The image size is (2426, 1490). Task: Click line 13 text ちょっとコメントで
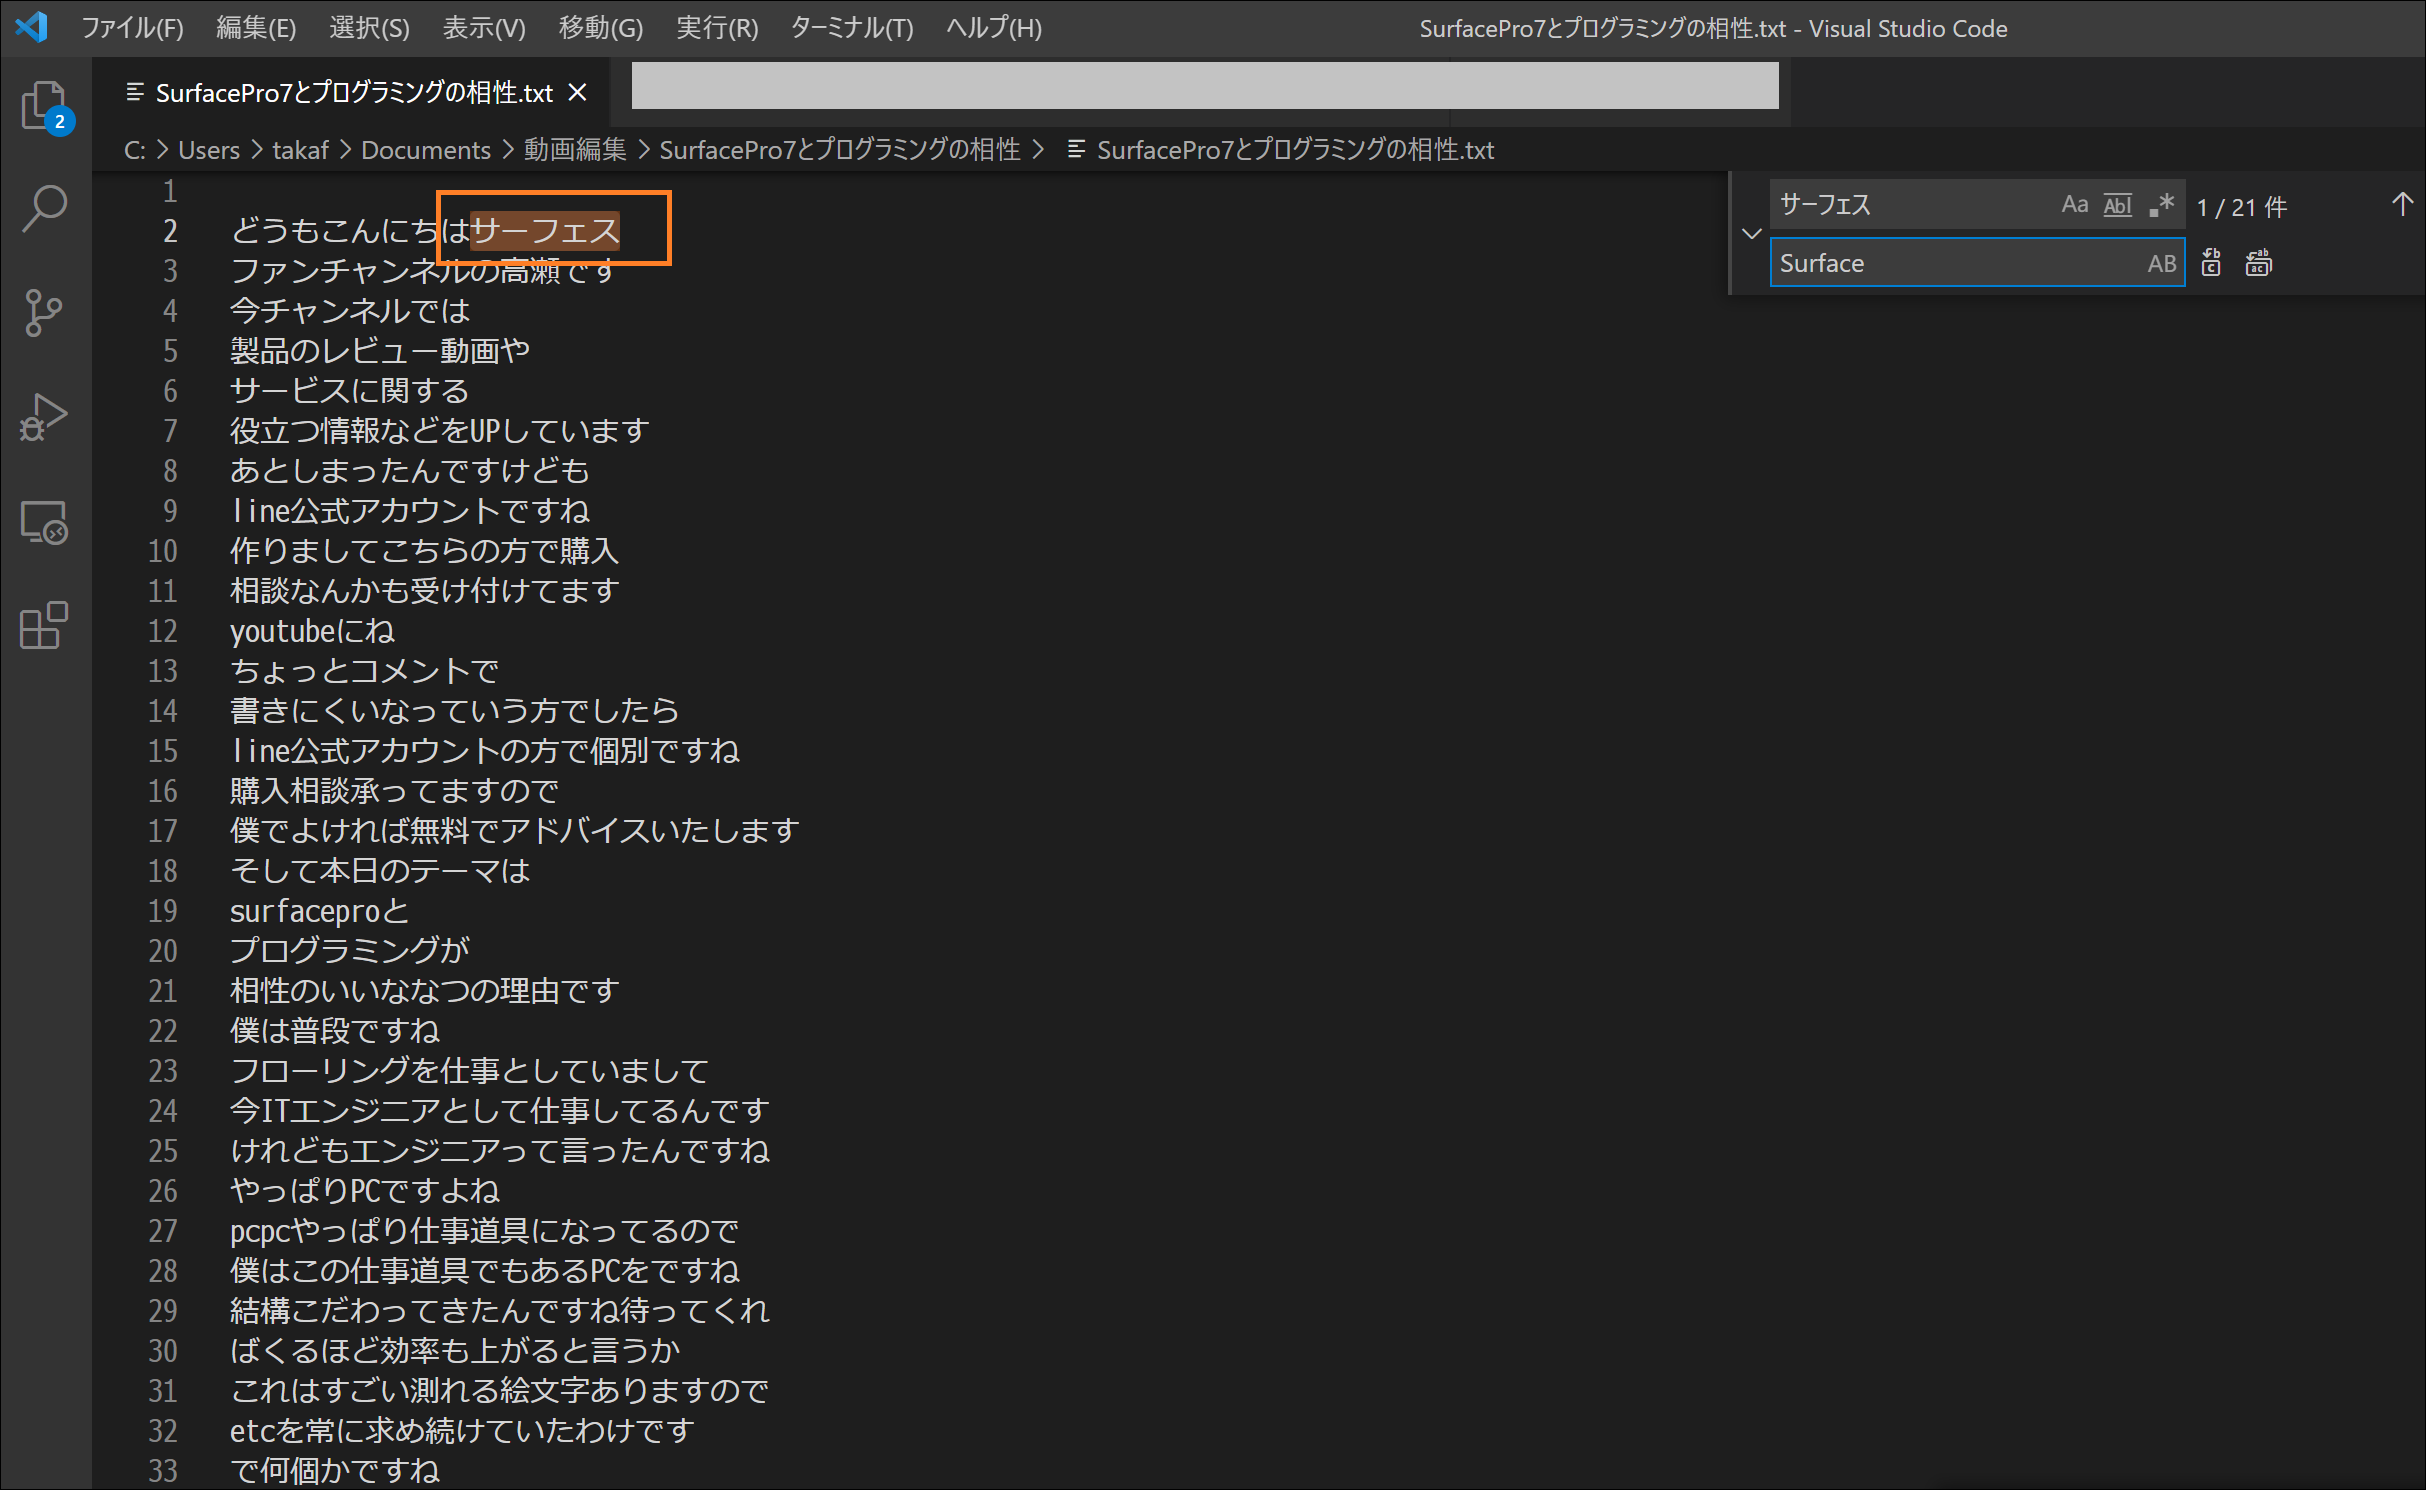coord(365,671)
